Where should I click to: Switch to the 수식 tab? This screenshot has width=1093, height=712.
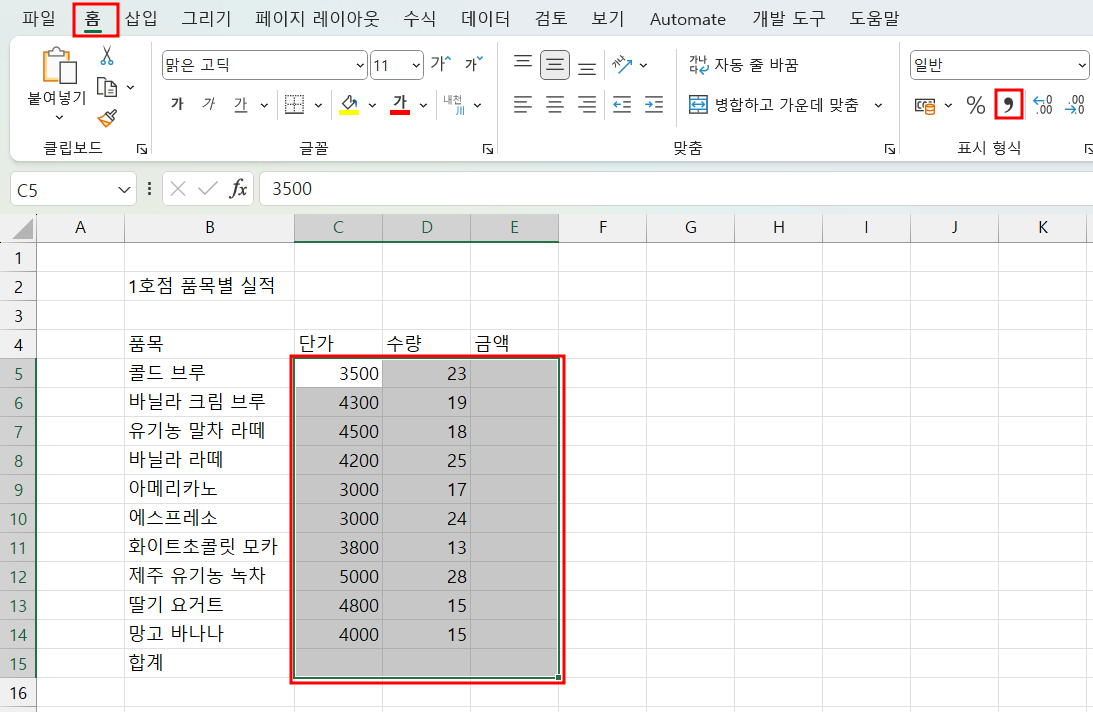(420, 19)
